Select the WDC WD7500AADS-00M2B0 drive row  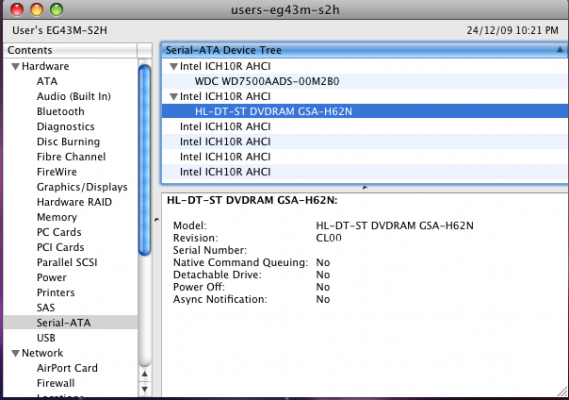pos(364,81)
